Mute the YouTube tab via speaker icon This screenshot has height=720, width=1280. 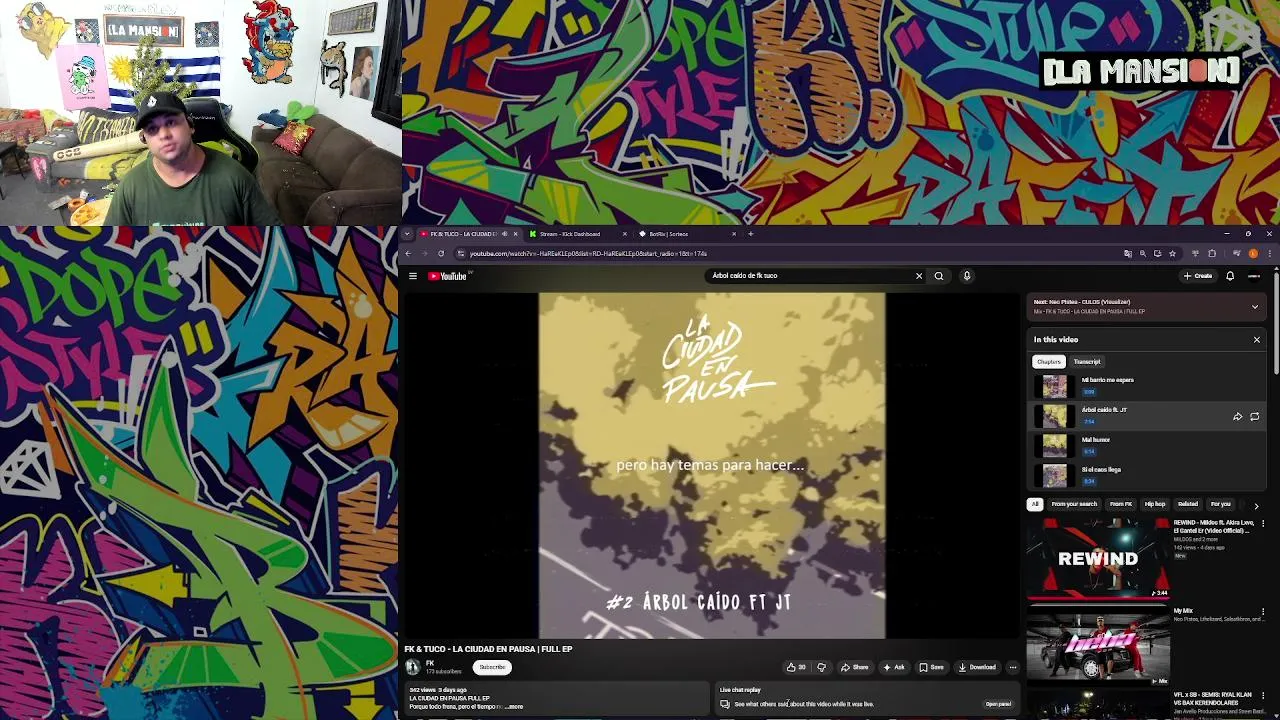tap(504, 234)
